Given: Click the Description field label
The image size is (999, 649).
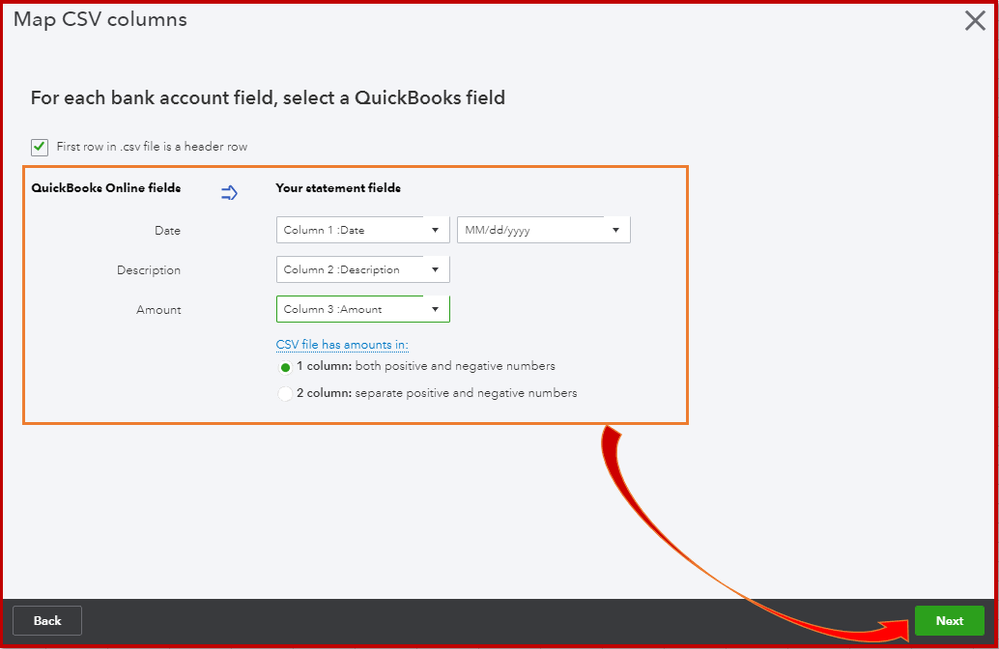Looking at the screenshot, I should [x=148, y=270].
